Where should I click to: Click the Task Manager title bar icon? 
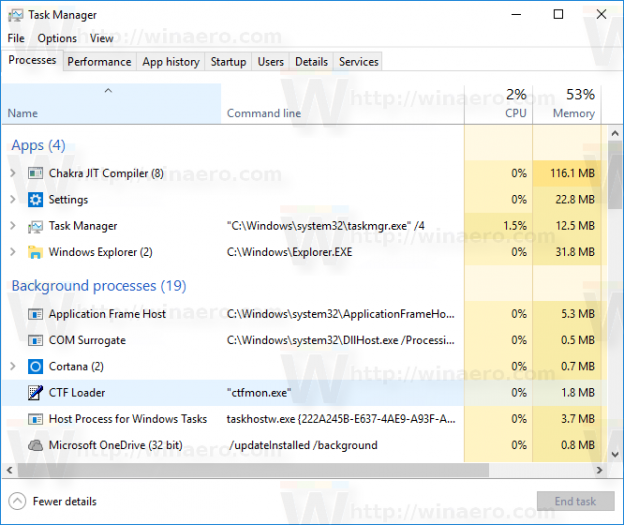tap(16, 15)
